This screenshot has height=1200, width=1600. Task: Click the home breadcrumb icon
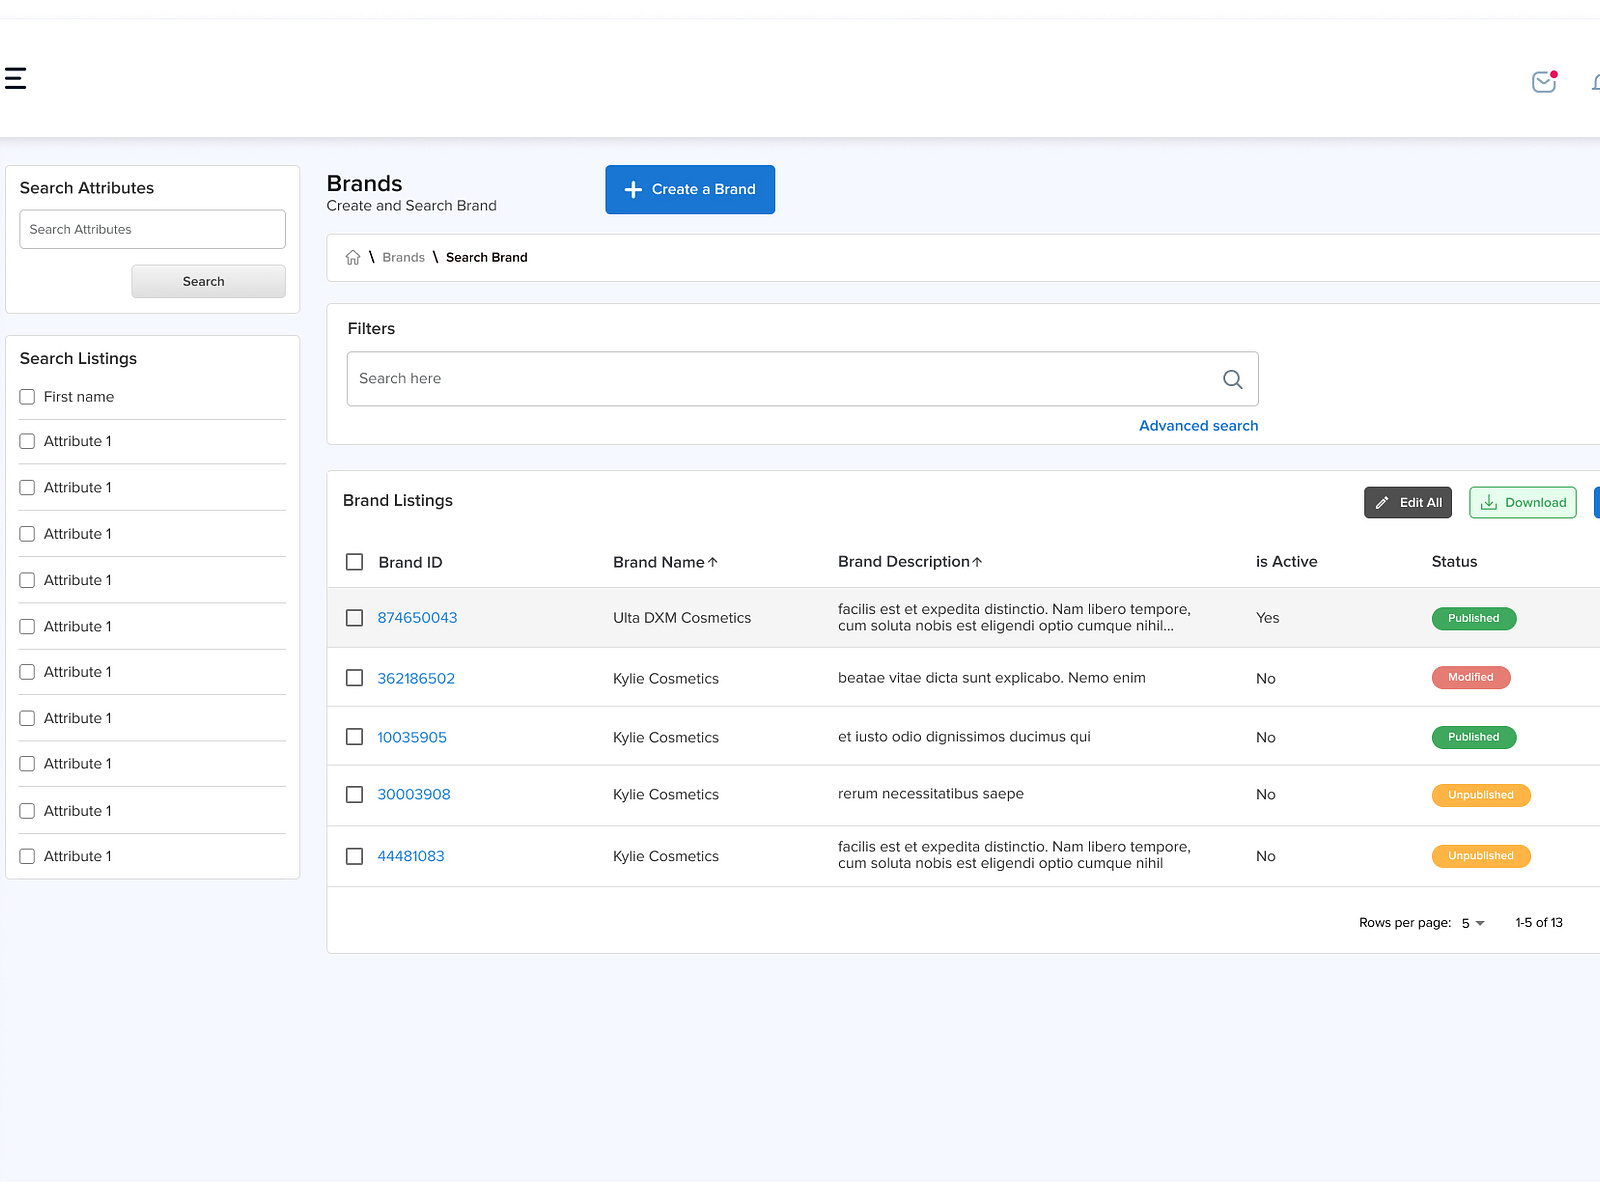[353, 258]
